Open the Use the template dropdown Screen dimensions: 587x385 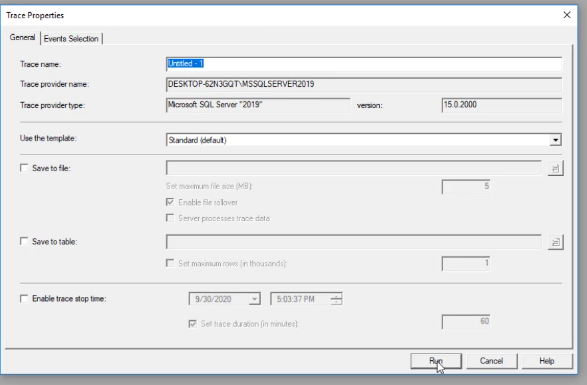click(555, 140)
